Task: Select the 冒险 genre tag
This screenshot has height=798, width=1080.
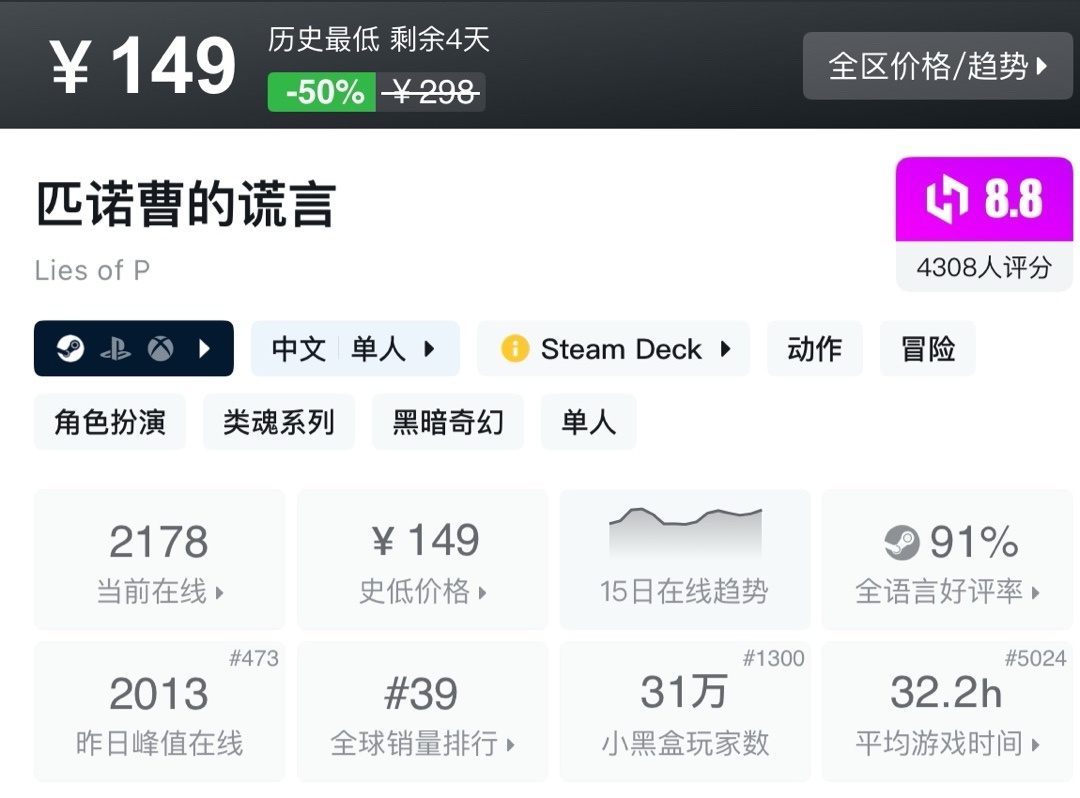Action: coord(927,349)
